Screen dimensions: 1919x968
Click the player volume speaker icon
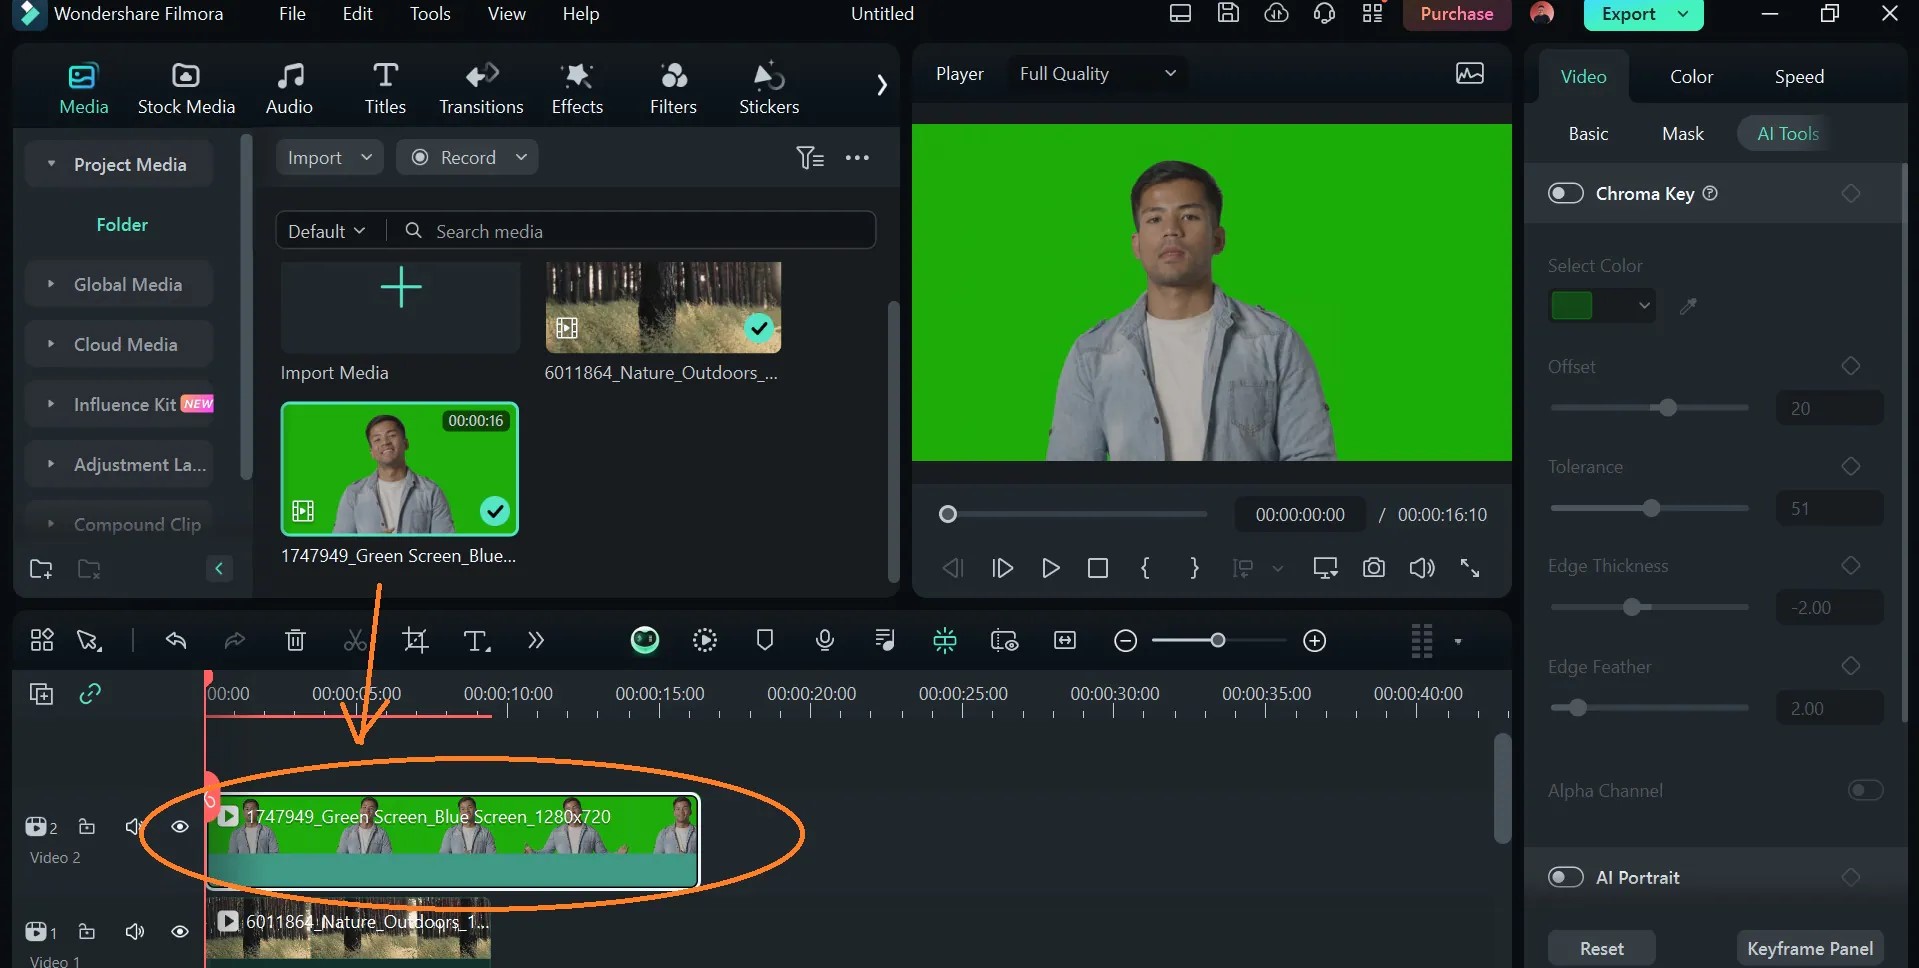click(x=1422, y=568)
